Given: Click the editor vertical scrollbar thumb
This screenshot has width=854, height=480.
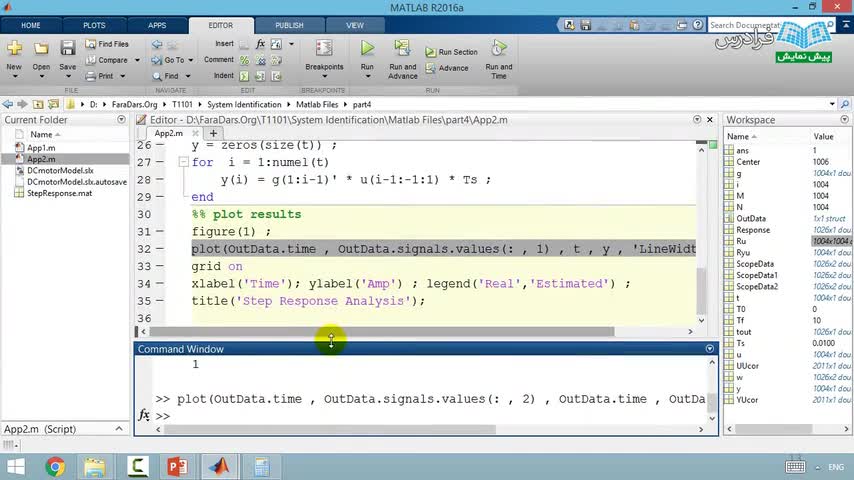Looking at the screenshot, I should point(702,291).
